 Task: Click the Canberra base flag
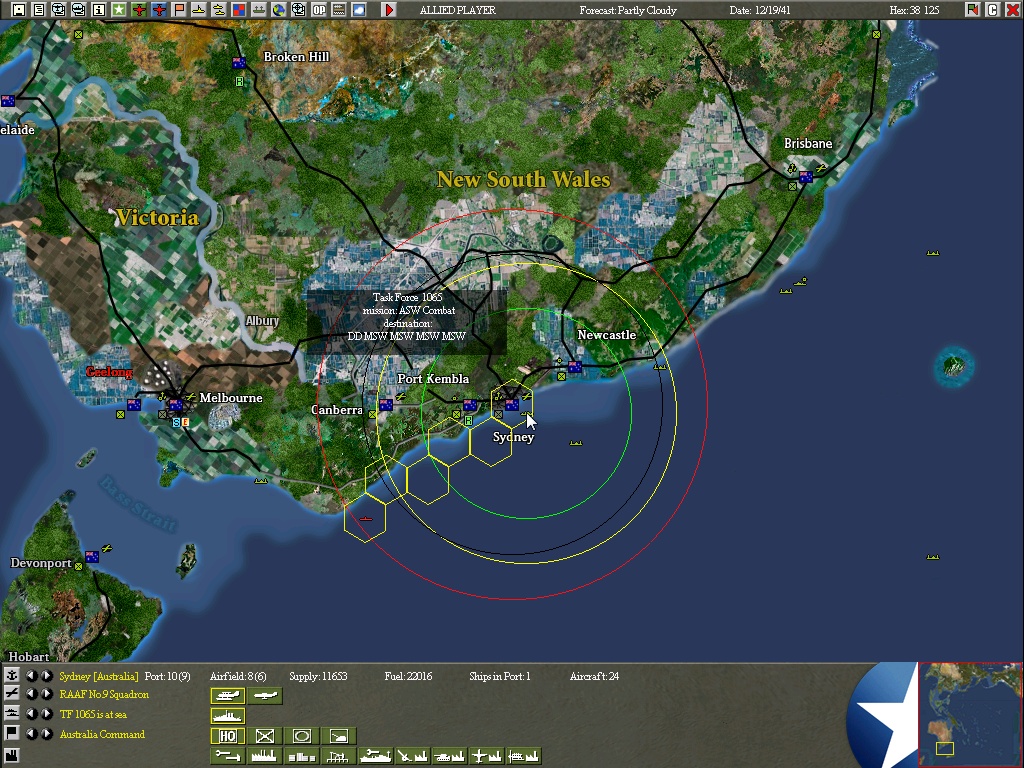[386, 405]
